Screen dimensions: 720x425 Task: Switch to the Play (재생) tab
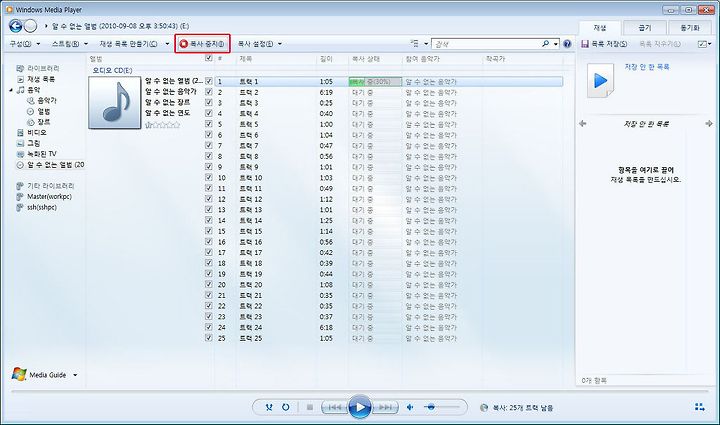pyautogui.click(x=600, y=28)
